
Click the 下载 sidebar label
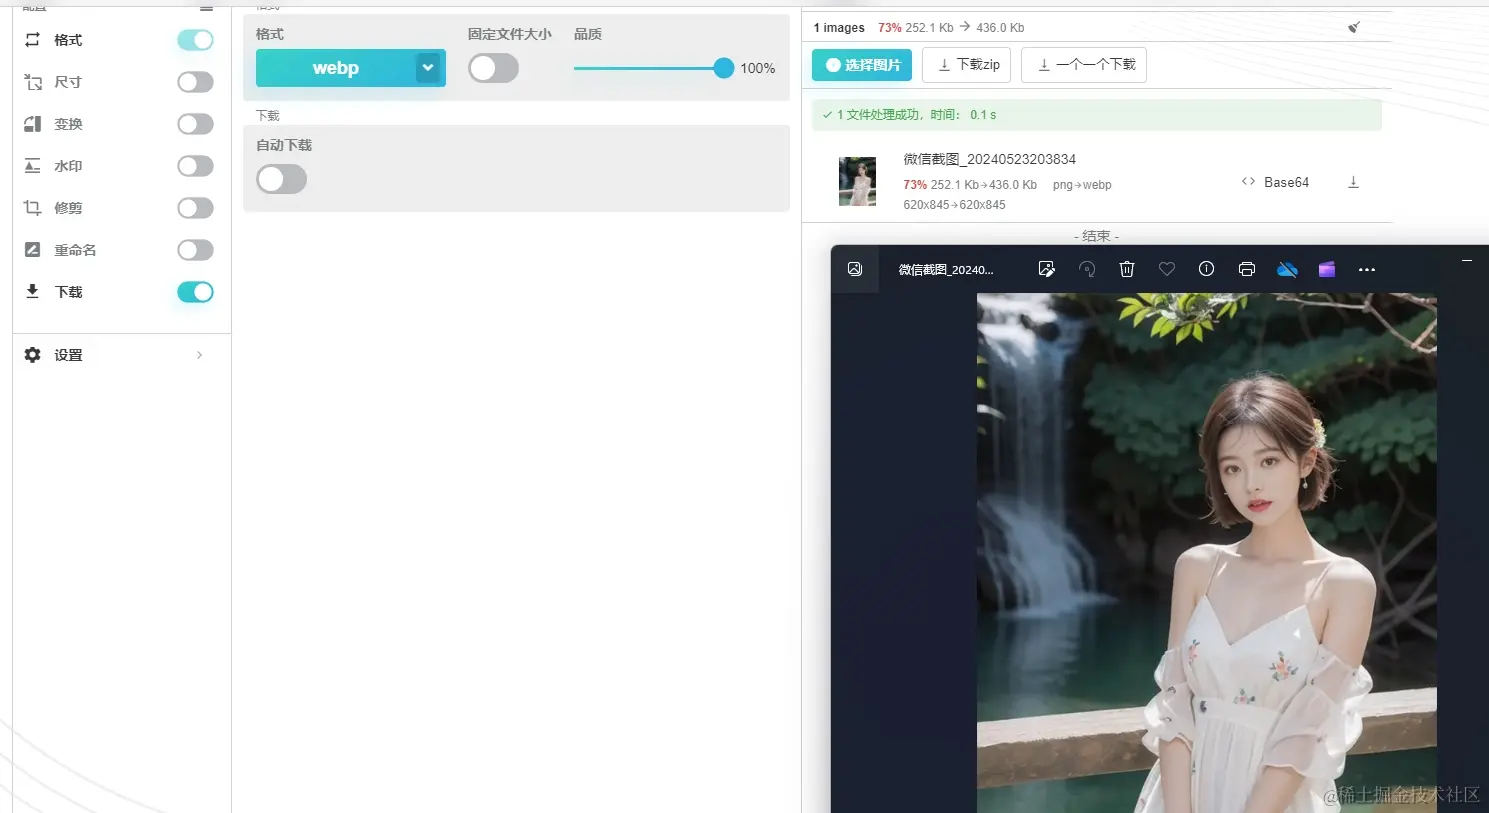68,292
